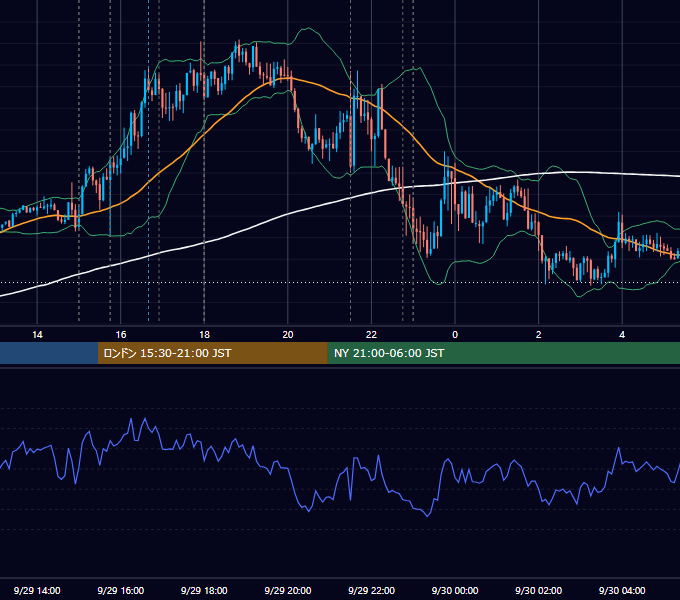
Task: Click the '16' hour axis label
Action: 121,335
